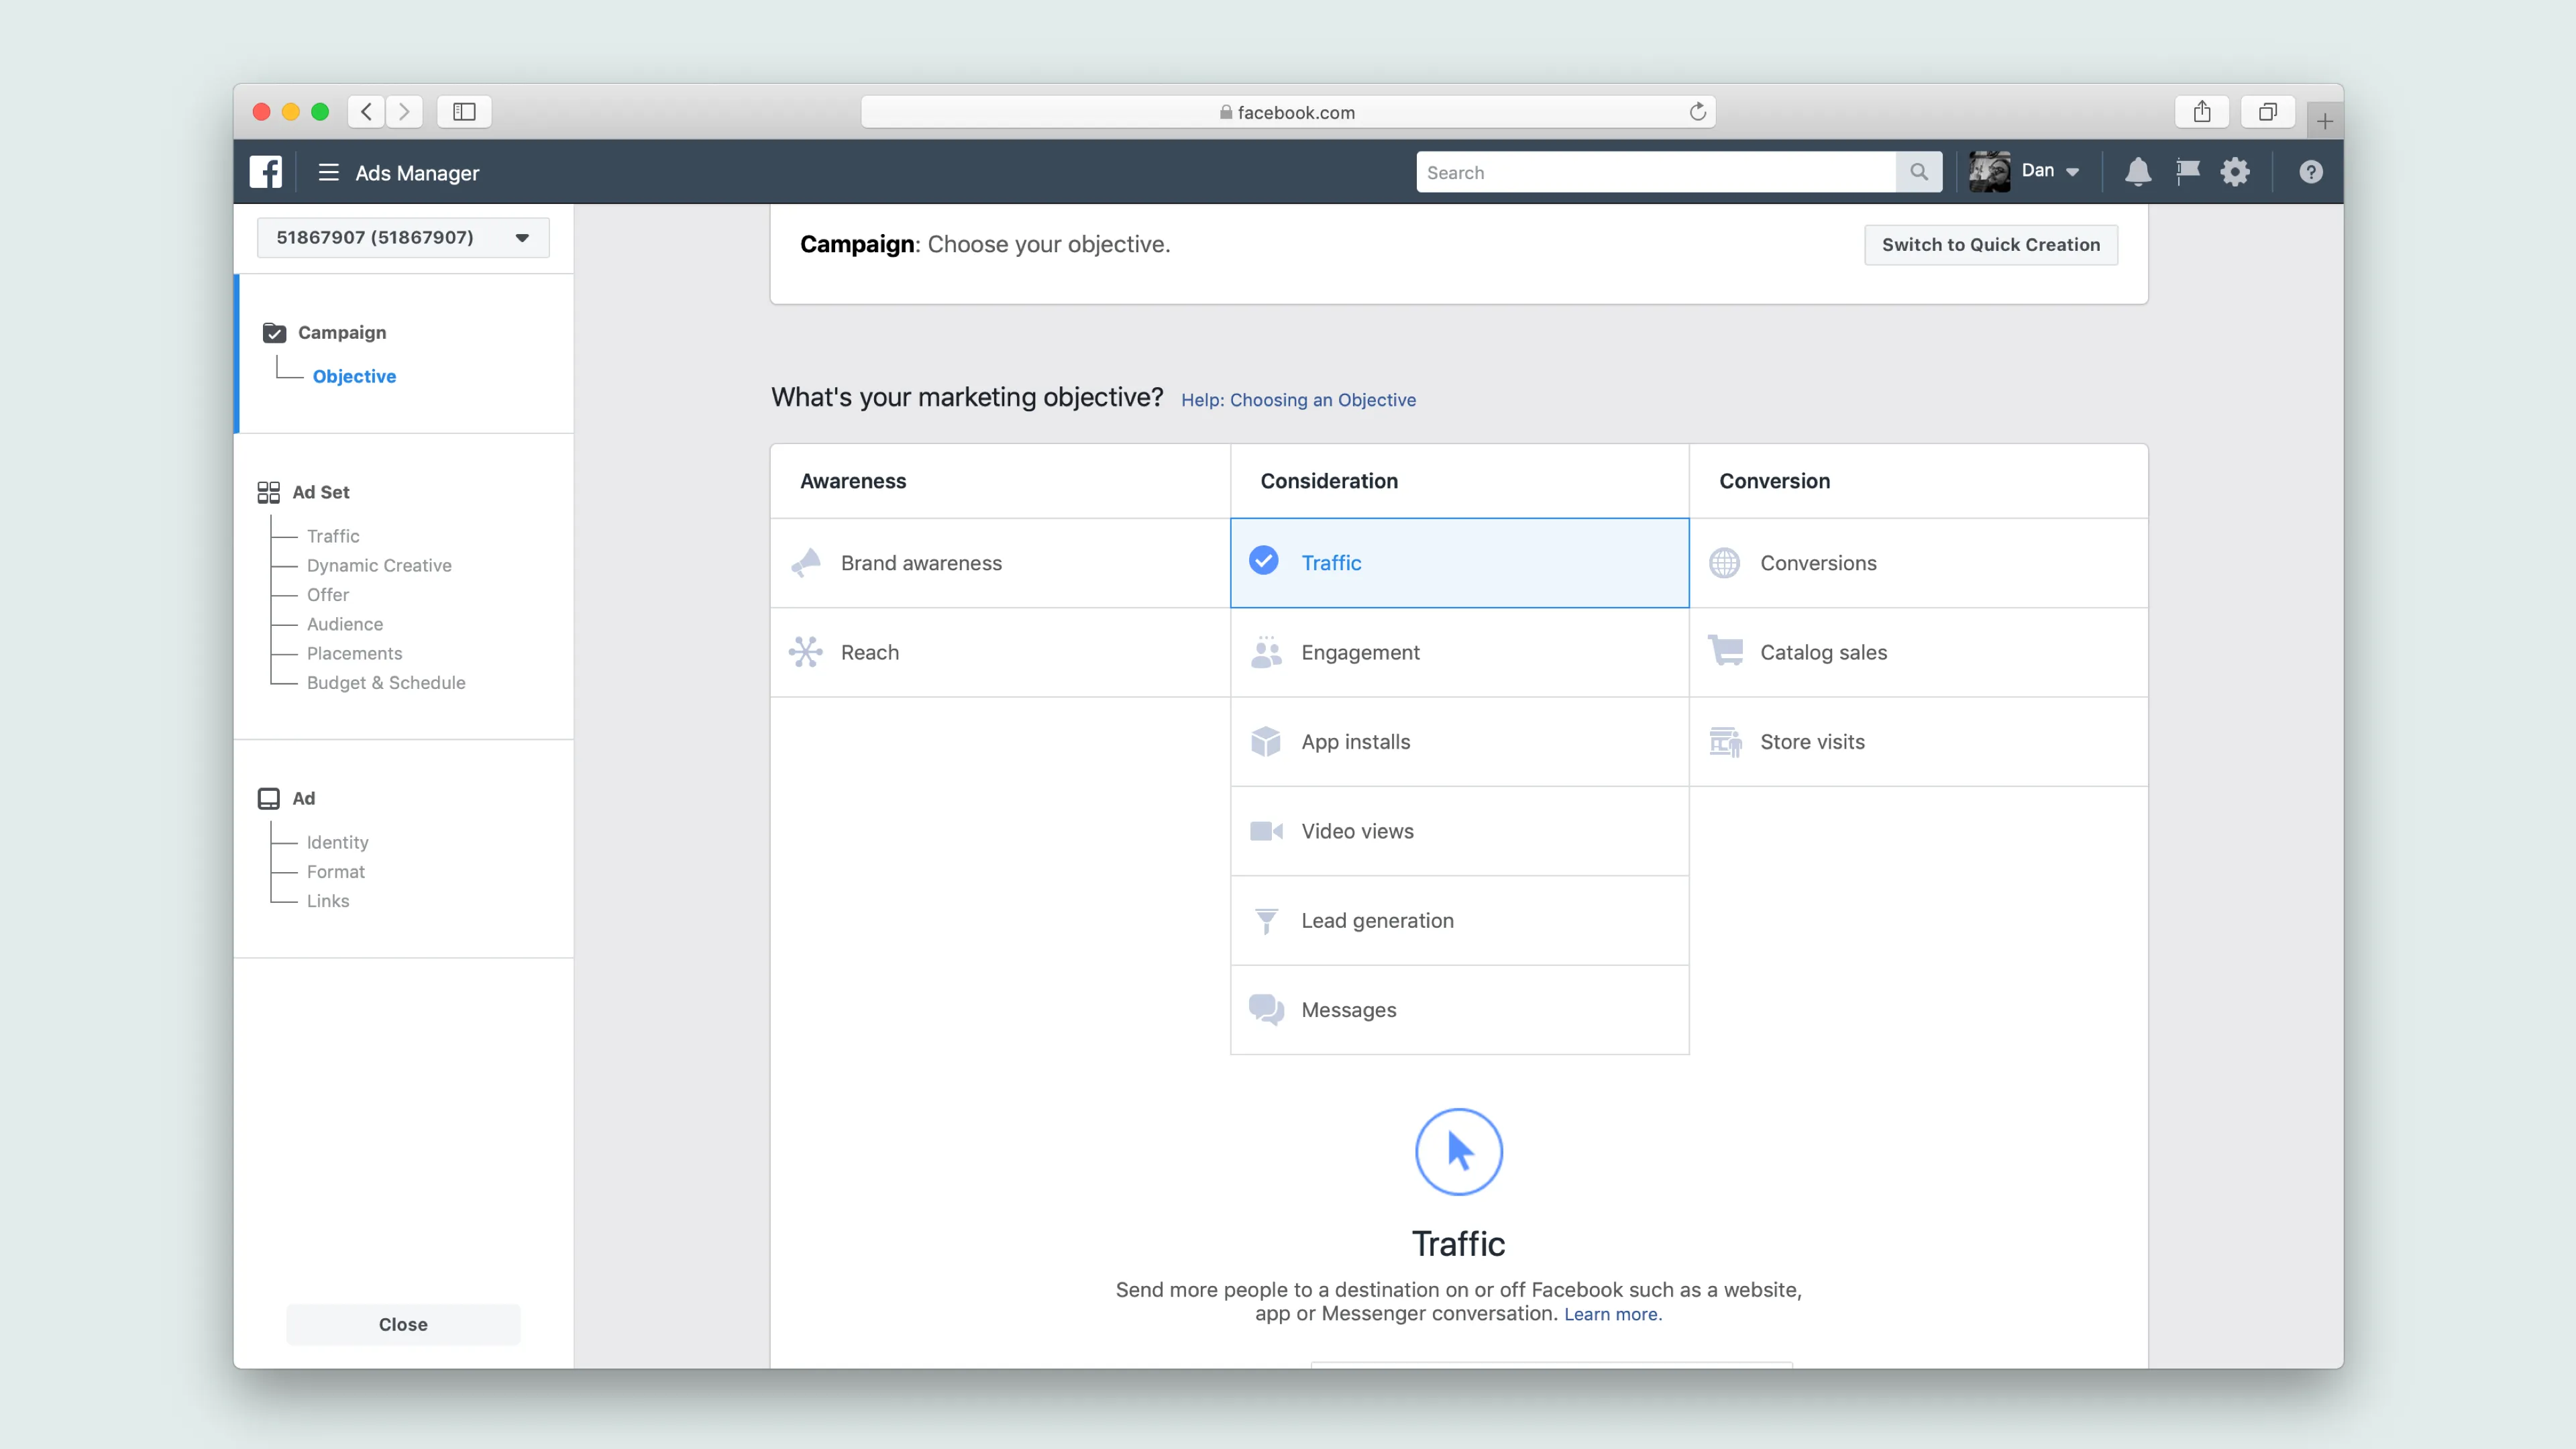Choose the Brand awareness objective
This screenshot has height=1449, width=2576.
click(x=920, y=563)
